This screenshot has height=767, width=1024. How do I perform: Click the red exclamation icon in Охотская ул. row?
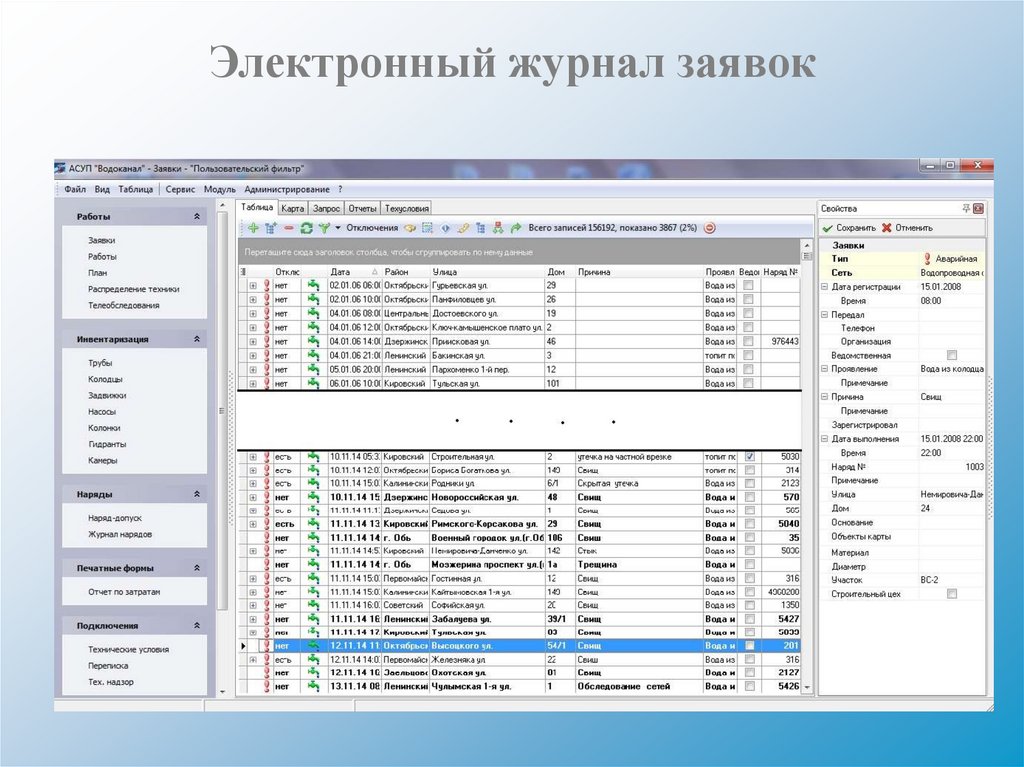(x=266, y=672)
